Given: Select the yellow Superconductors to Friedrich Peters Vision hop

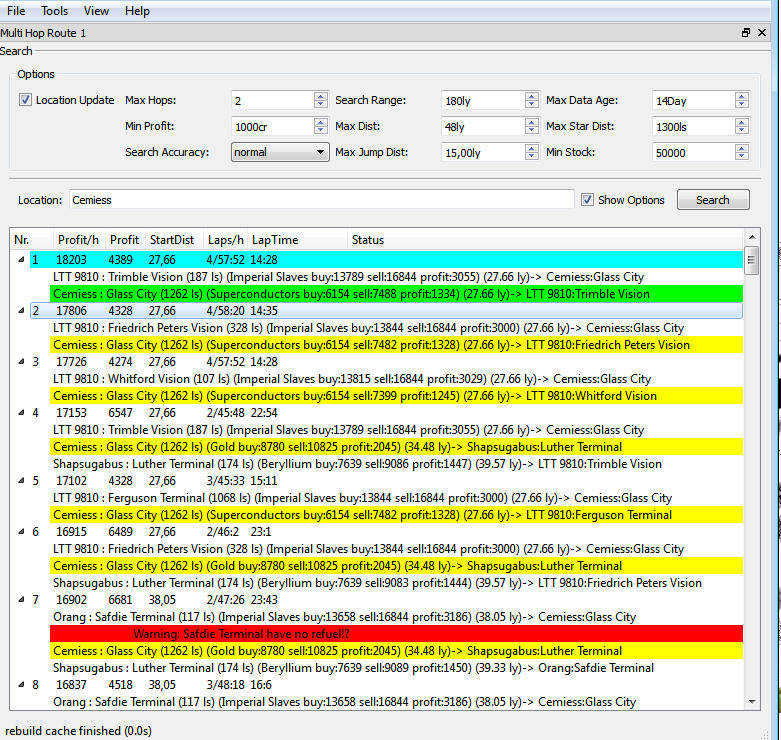Looking at the screenshot, I should tap(396, 345).
